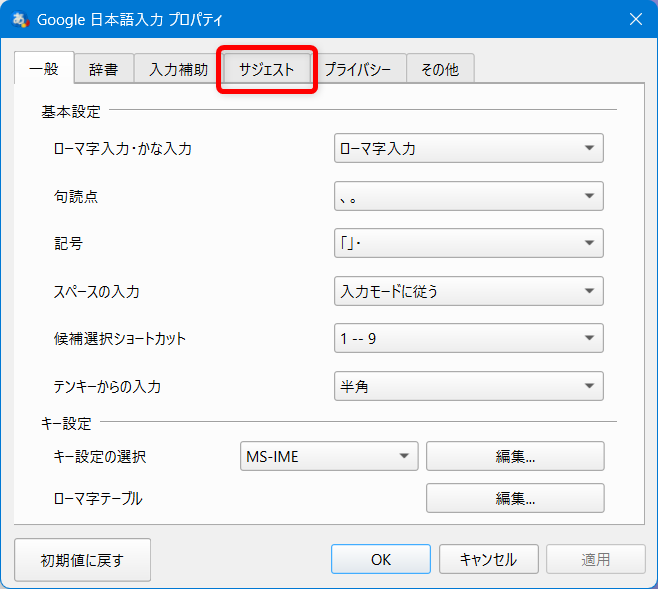Open the サジェスト tab
This screenshot has width=658, height=589.
click(266, 69)
